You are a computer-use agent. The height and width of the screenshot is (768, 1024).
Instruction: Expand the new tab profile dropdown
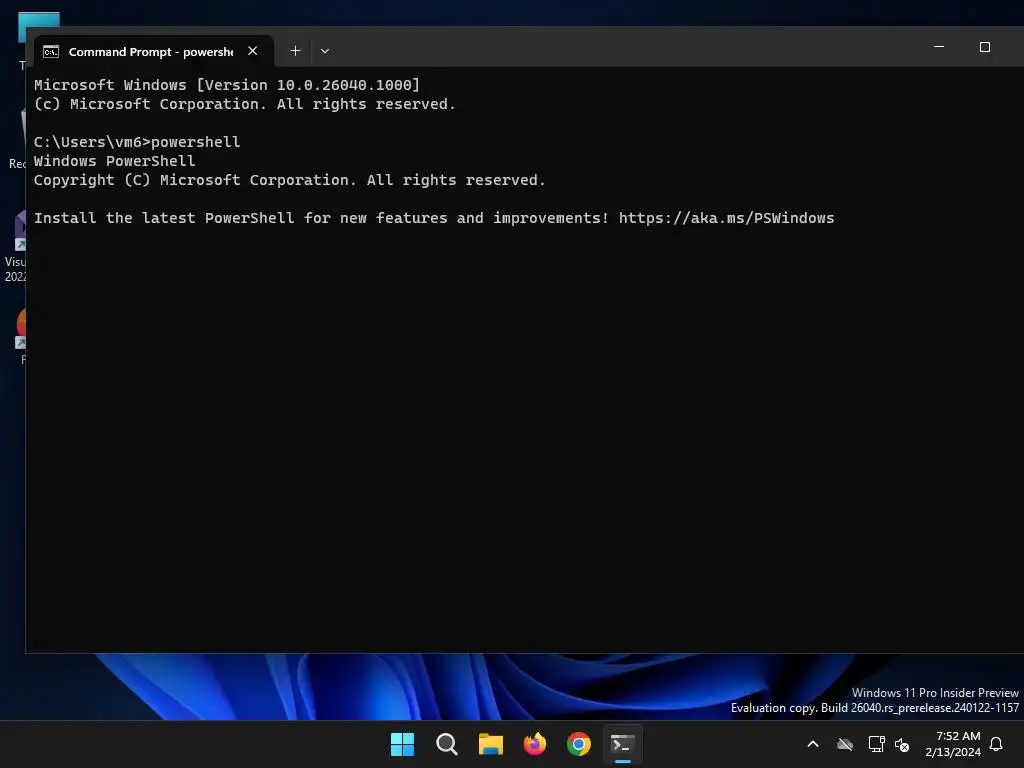325,51
